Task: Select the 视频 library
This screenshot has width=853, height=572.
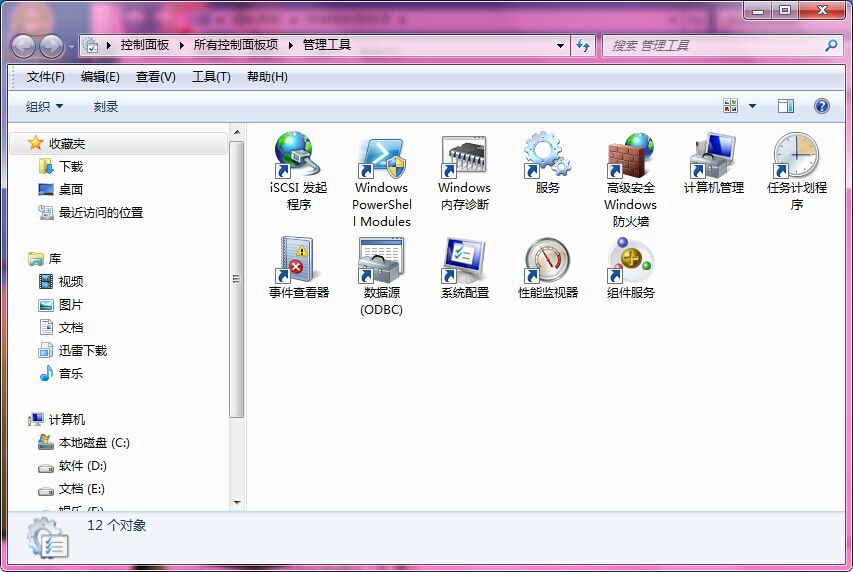Action: pos(61,281)
